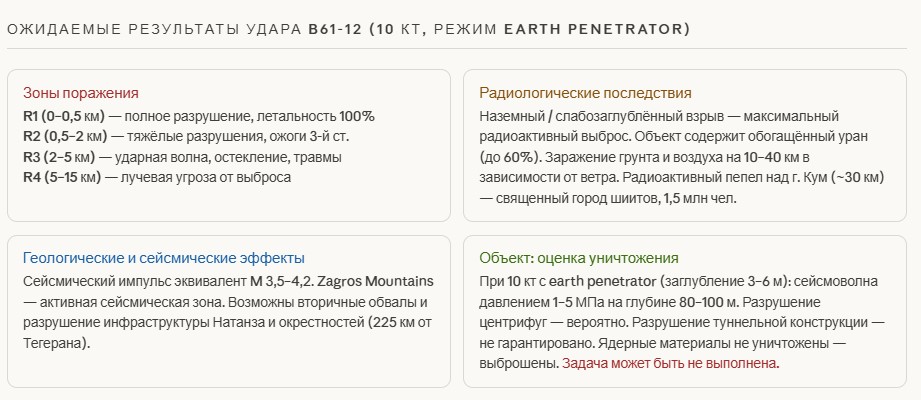
Task: Click the 'Зоны поражения' card heading
Action: [x=80, y=93]
